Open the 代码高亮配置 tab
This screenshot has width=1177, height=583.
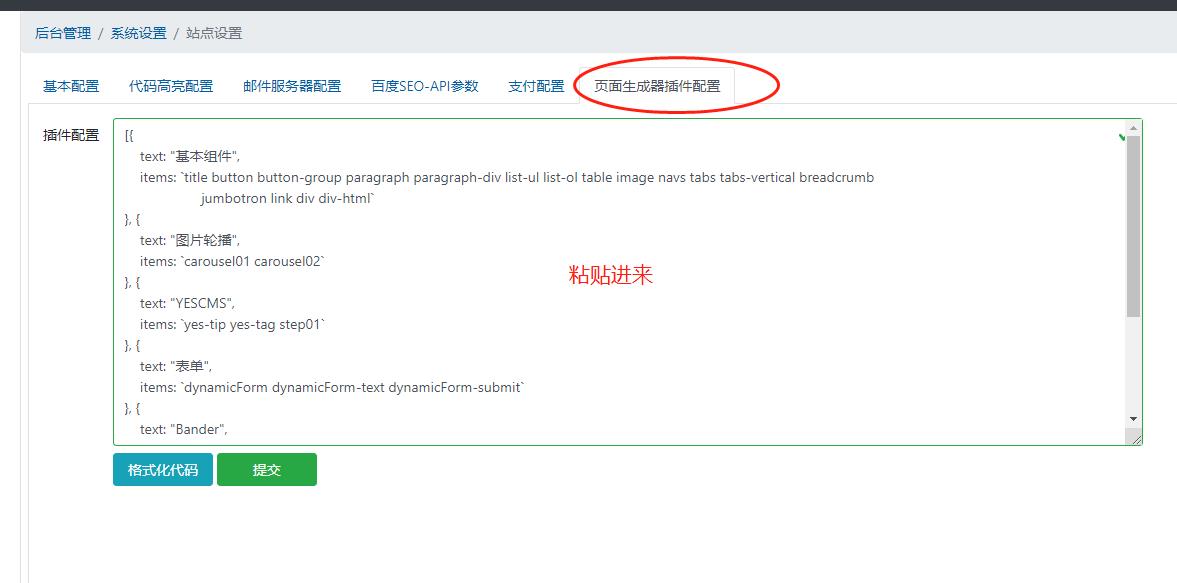point(168,86)
